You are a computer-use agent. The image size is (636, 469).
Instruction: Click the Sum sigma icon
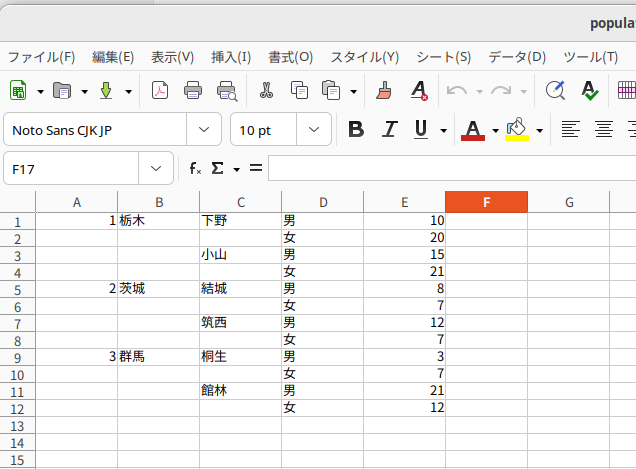[x=217, y=168]
